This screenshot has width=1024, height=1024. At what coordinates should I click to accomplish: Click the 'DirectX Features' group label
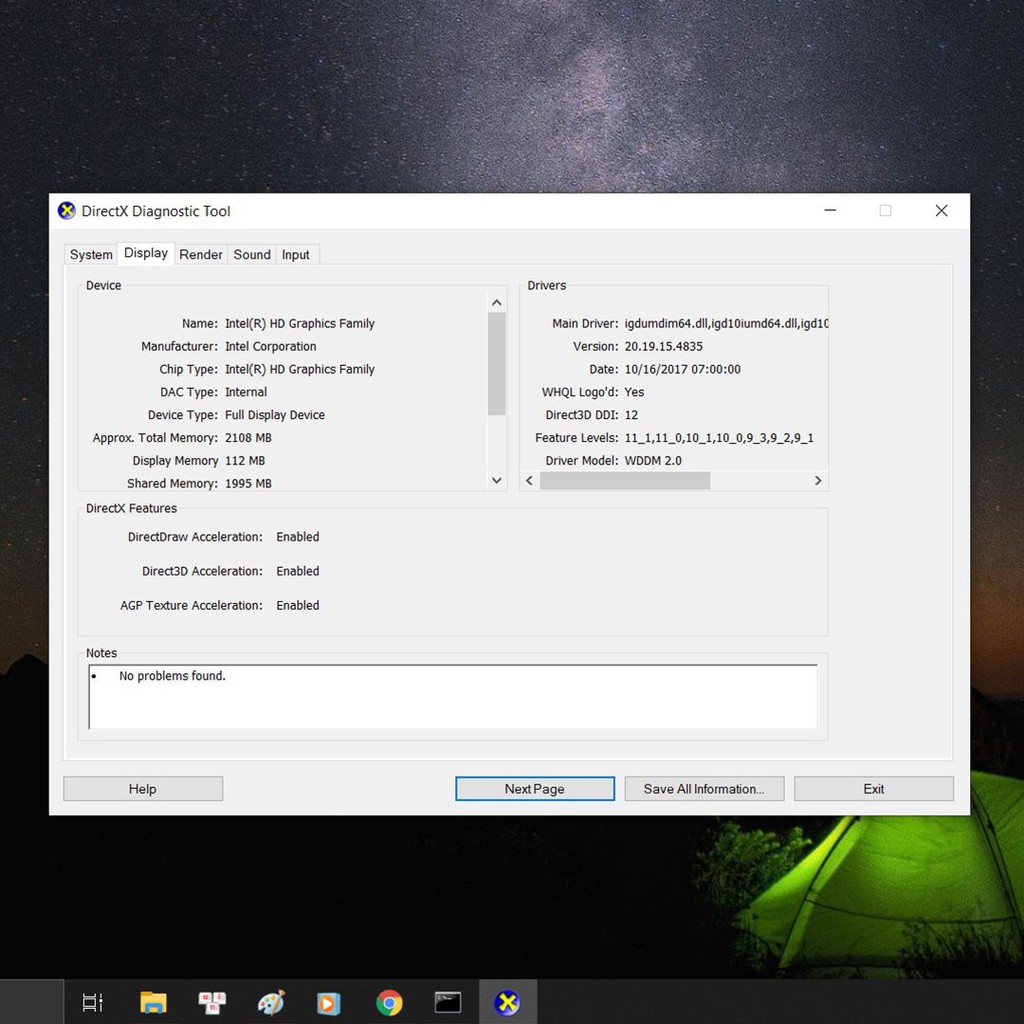click(131, 508)
